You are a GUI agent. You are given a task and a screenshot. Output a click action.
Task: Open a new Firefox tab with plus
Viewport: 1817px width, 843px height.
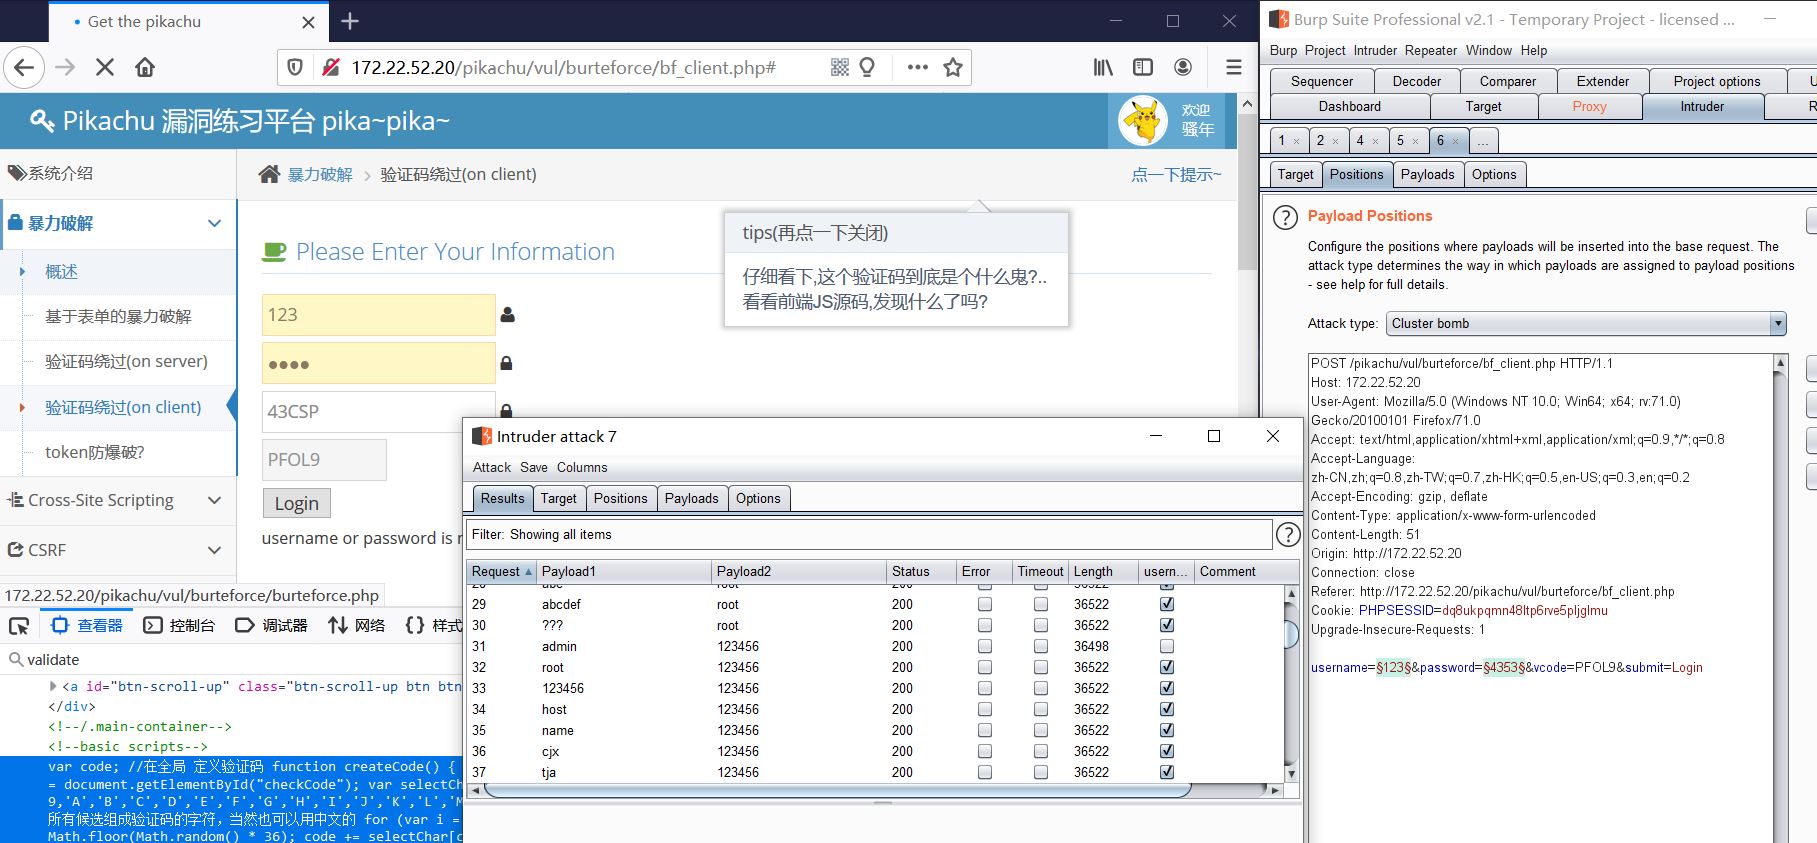(350, 21)
